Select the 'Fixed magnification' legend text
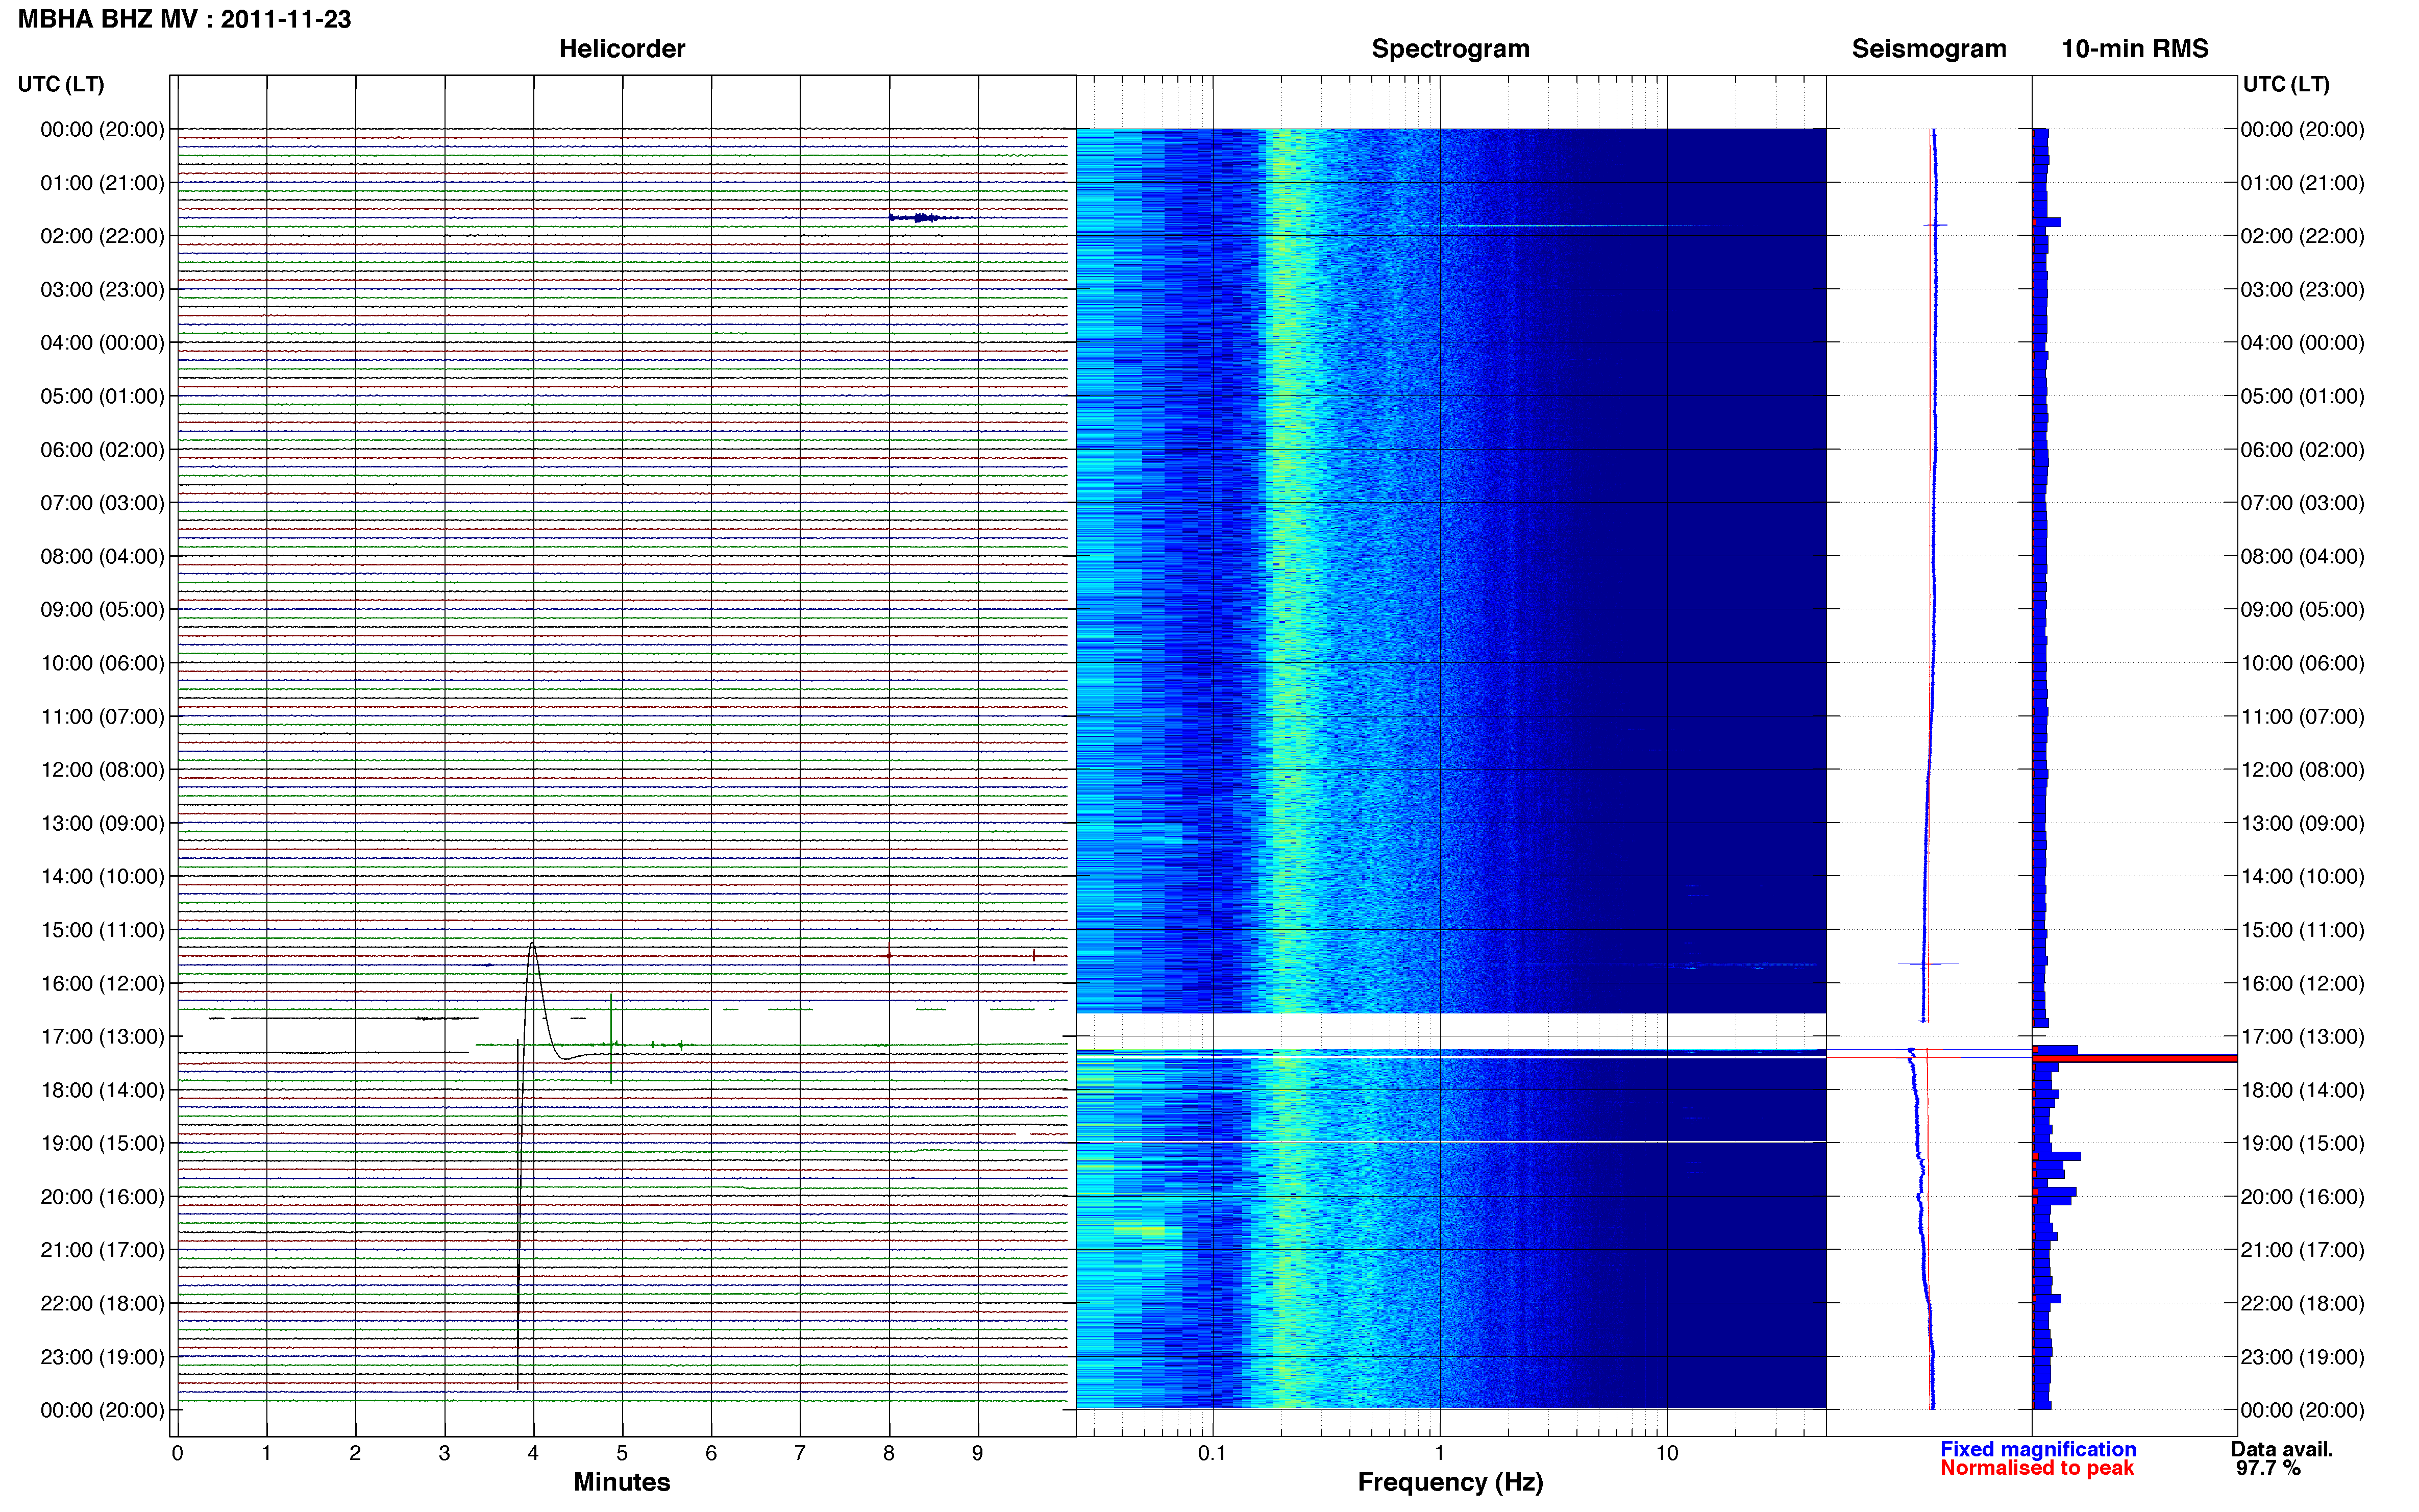Image resolution: width=2419 pixels, height=1512 pixels. [2038, 1449]
